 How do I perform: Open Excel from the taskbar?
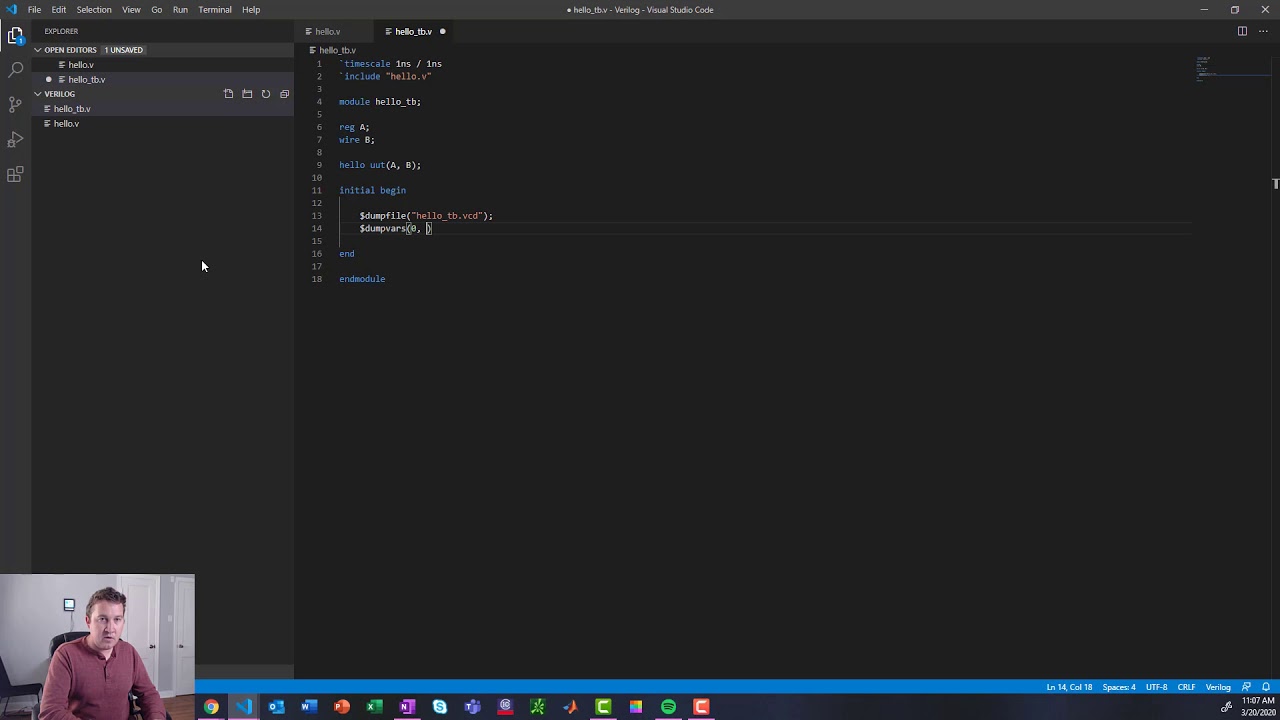pyautogui.click(x=374, y=707)
